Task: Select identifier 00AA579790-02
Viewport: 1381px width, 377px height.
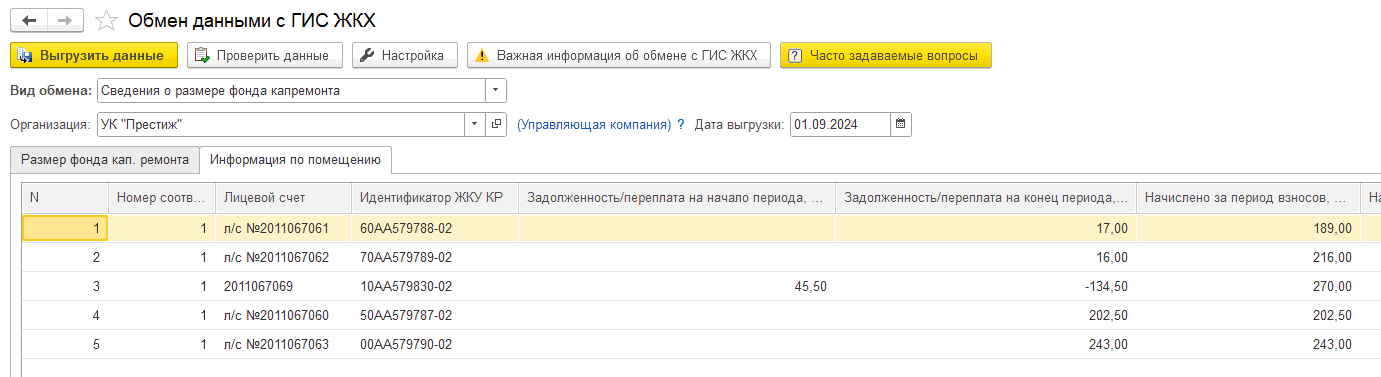Action: [x=435, y=344]
